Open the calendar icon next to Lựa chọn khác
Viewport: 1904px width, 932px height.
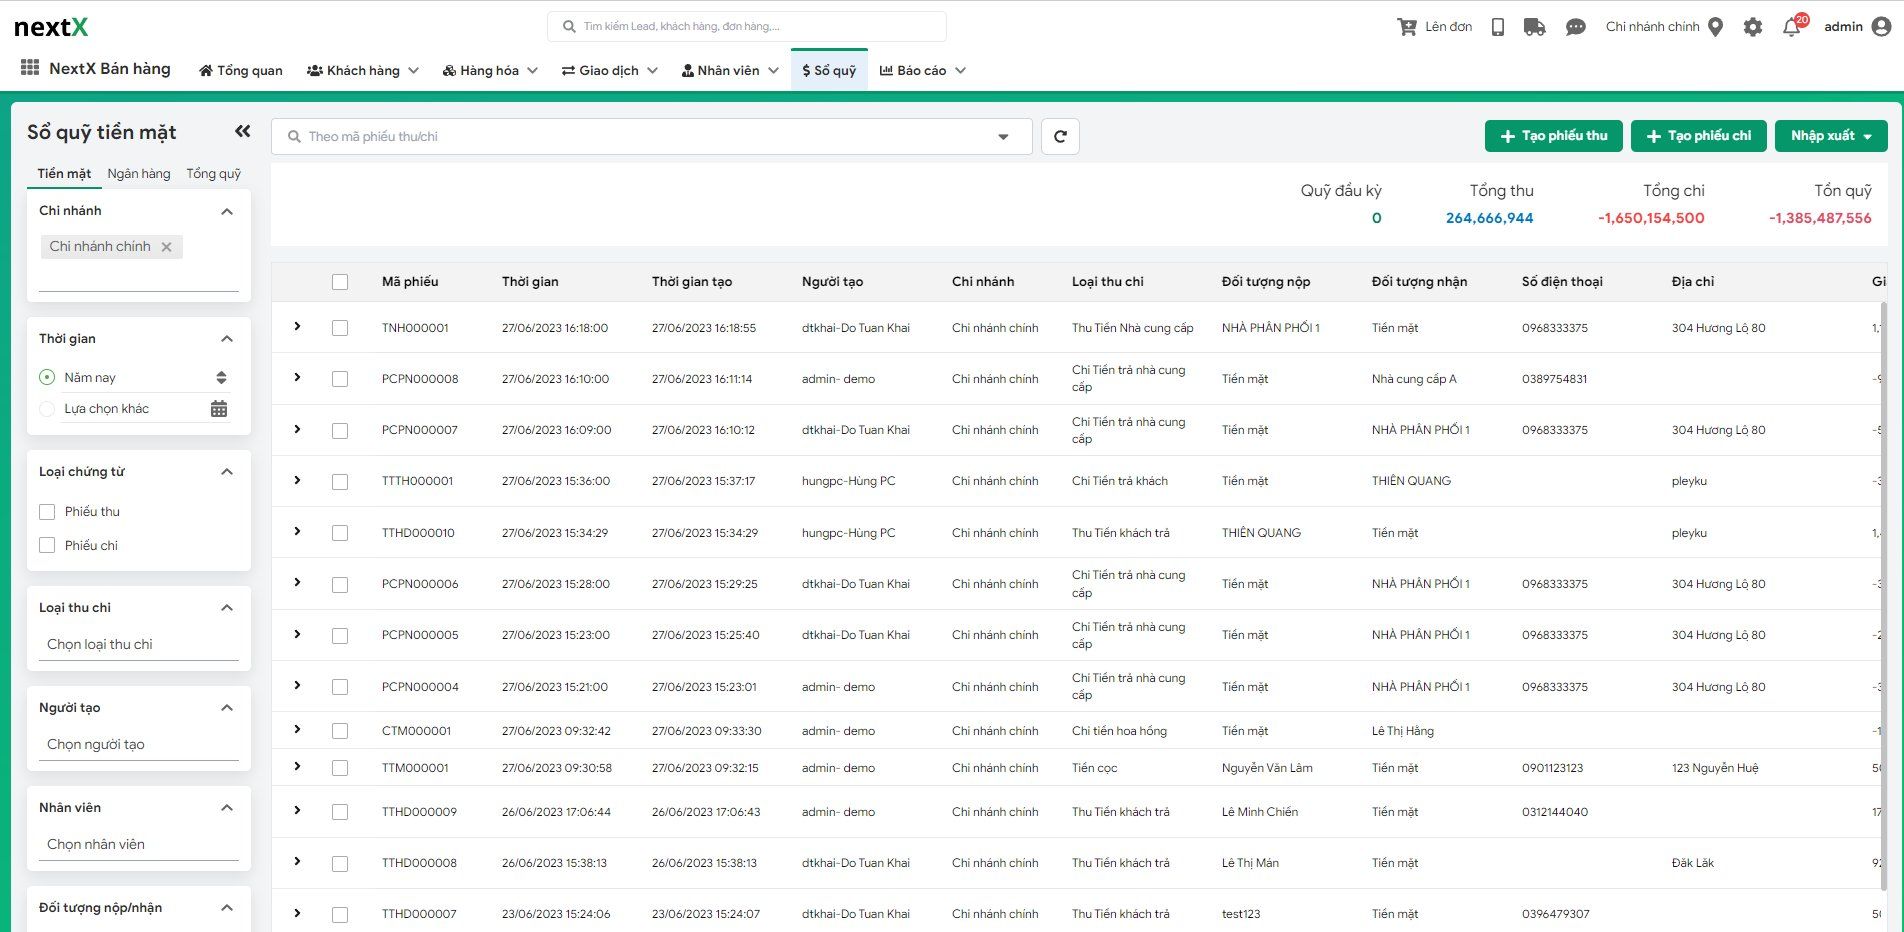pos(219,409)
